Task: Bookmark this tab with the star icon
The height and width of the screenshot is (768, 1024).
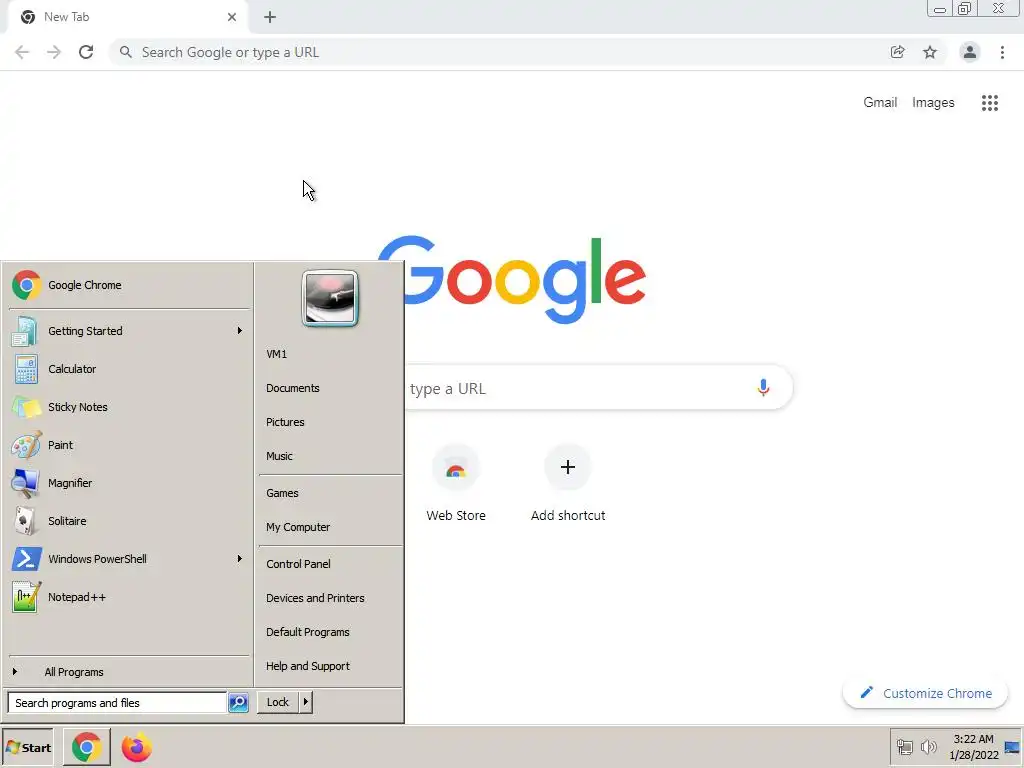Action: point(930,52)
